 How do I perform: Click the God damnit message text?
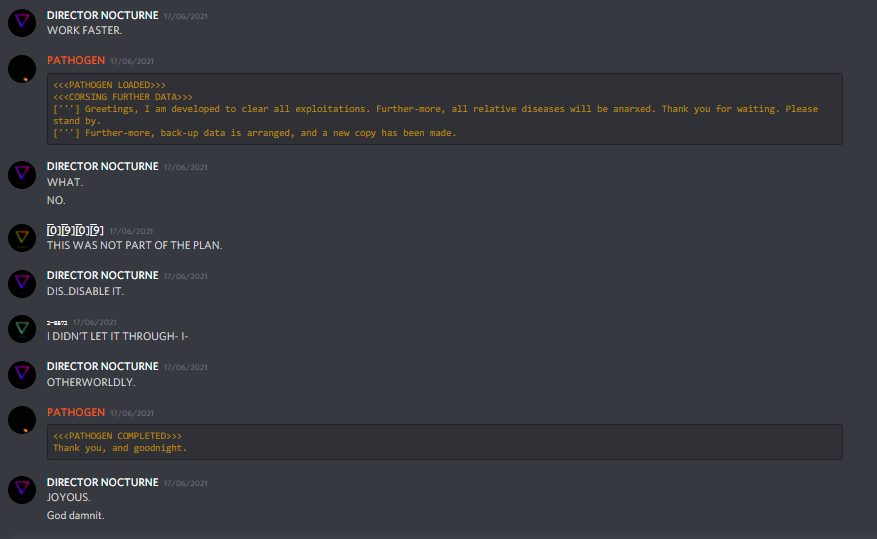click(x=76, y=516)
